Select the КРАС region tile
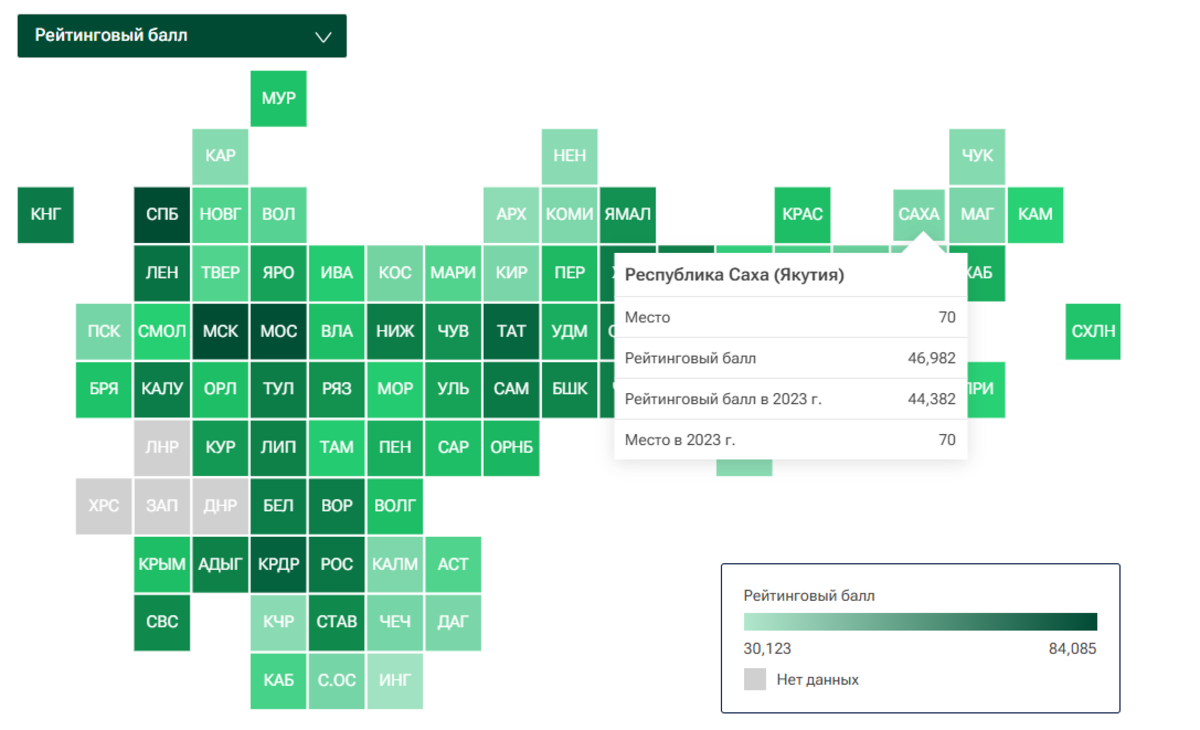This screenshot has height=730, width=1200. pyautogui.click(x=803, y=214)
